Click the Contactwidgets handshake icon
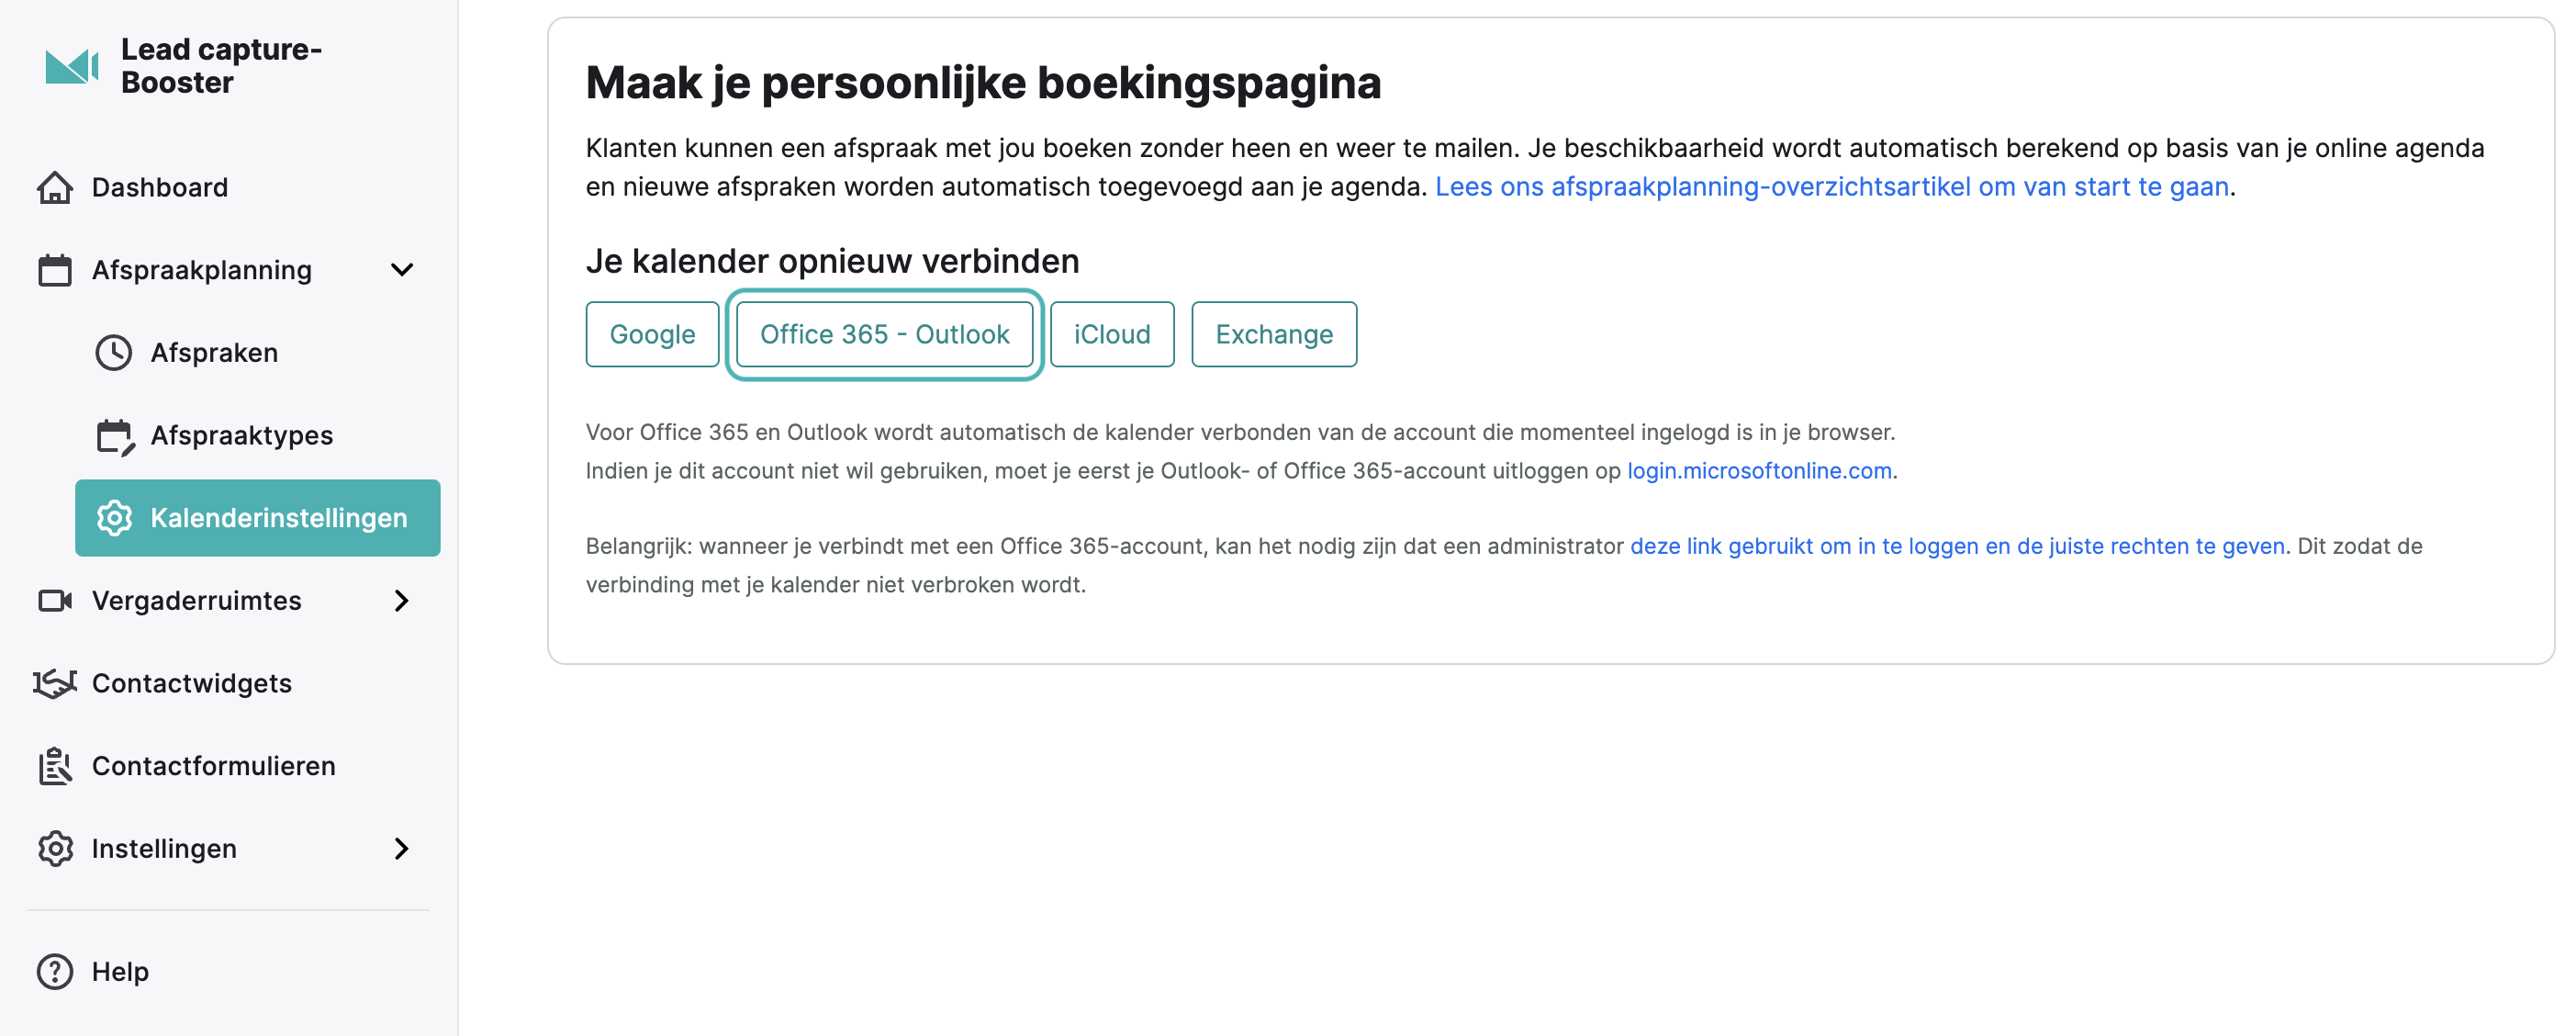This screenshot has width=2576, height=1036. click(x=55, y=684)
